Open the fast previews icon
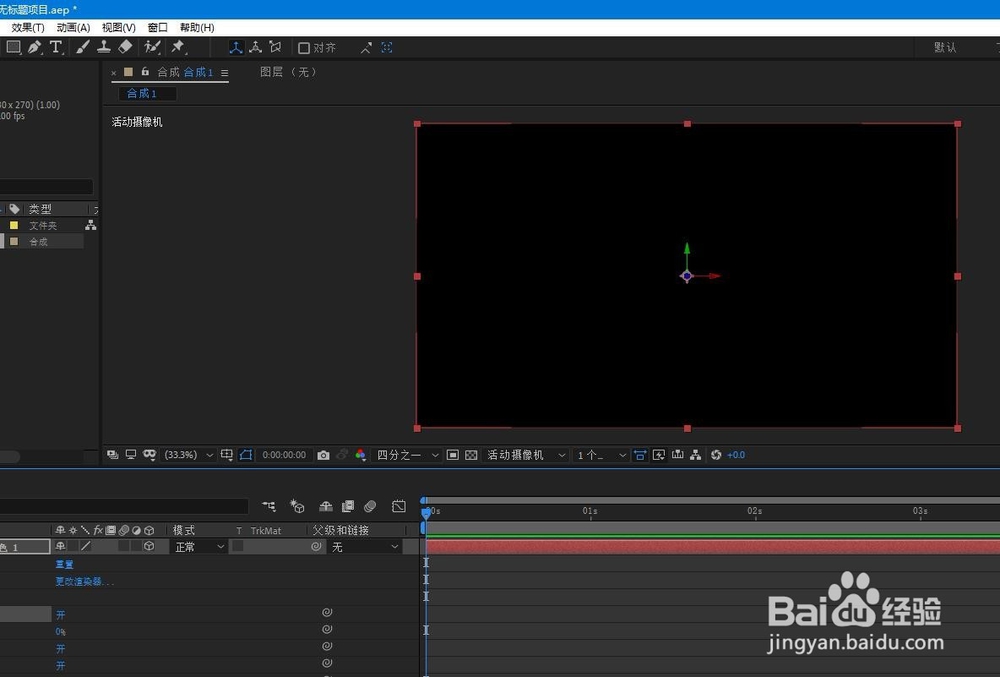The height and width of the screenshot is (677, 1000). 659,455
